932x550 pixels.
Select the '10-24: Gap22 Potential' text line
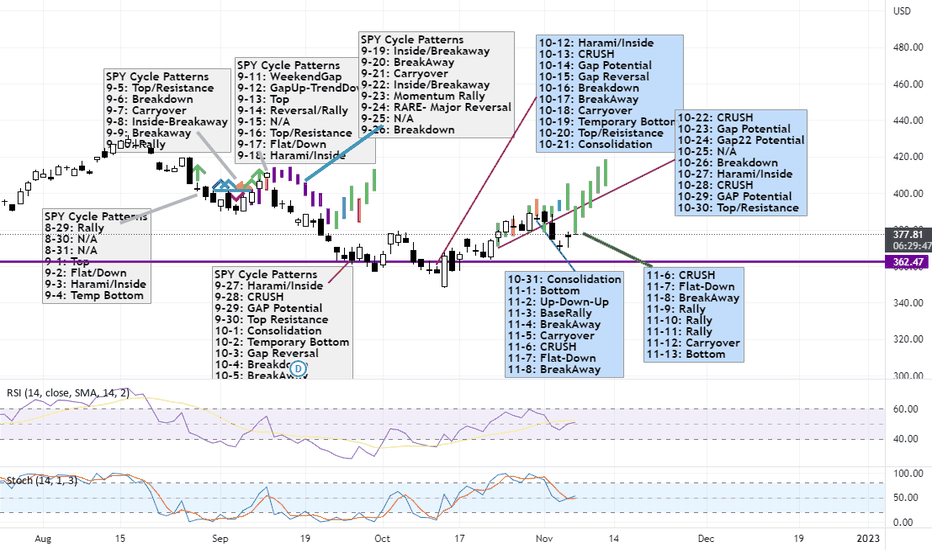click(741, 140)
